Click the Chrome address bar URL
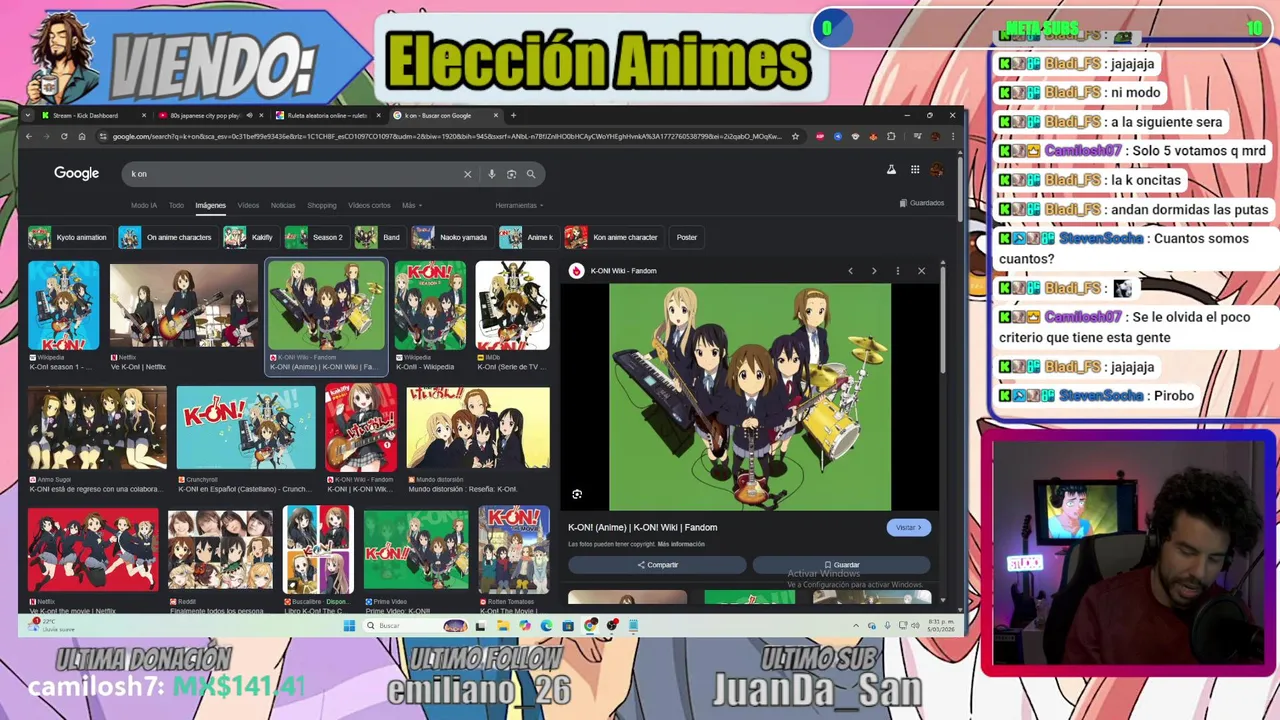Viewport: 1280px width, 720px height. (445, 136)
